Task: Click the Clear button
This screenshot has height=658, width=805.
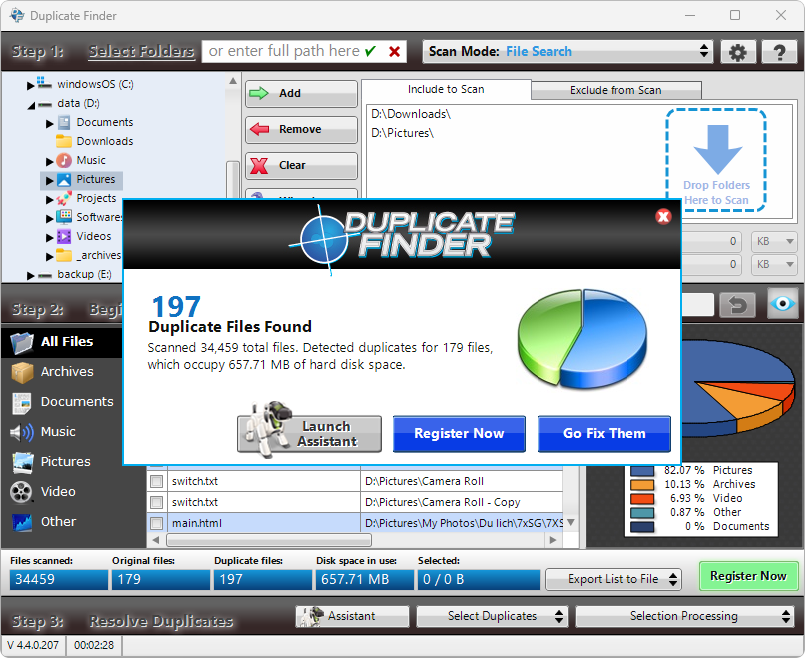Action: point(301,165)
